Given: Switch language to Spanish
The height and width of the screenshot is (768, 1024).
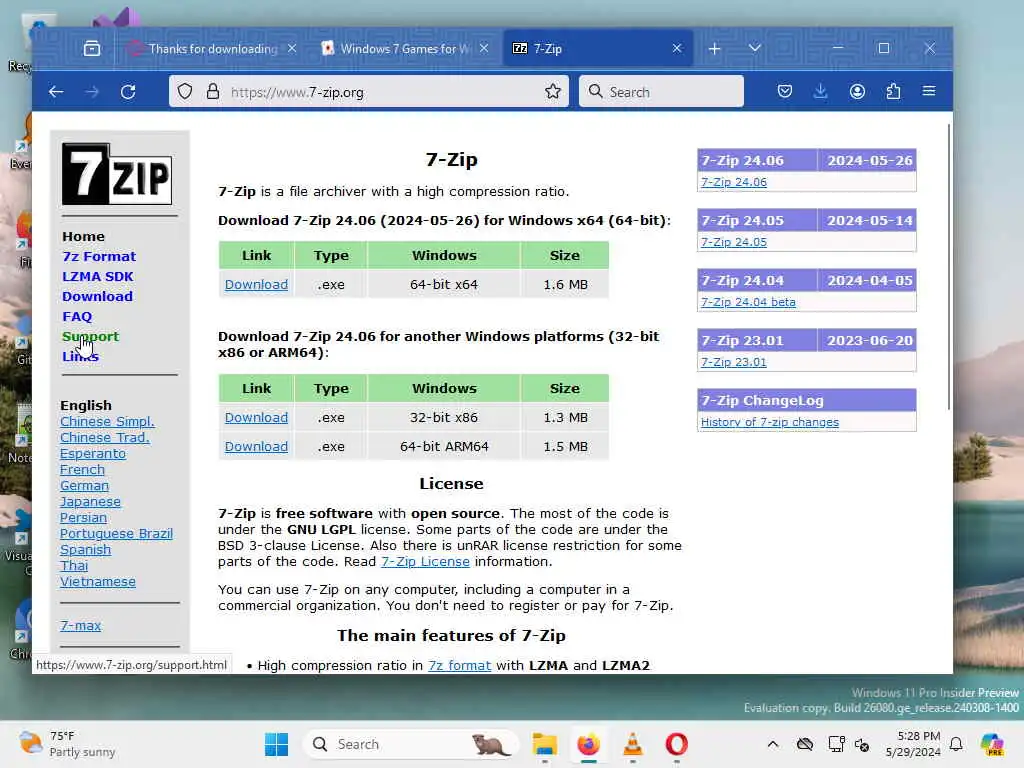Looking at the screenshot, I should click(86, 550).
